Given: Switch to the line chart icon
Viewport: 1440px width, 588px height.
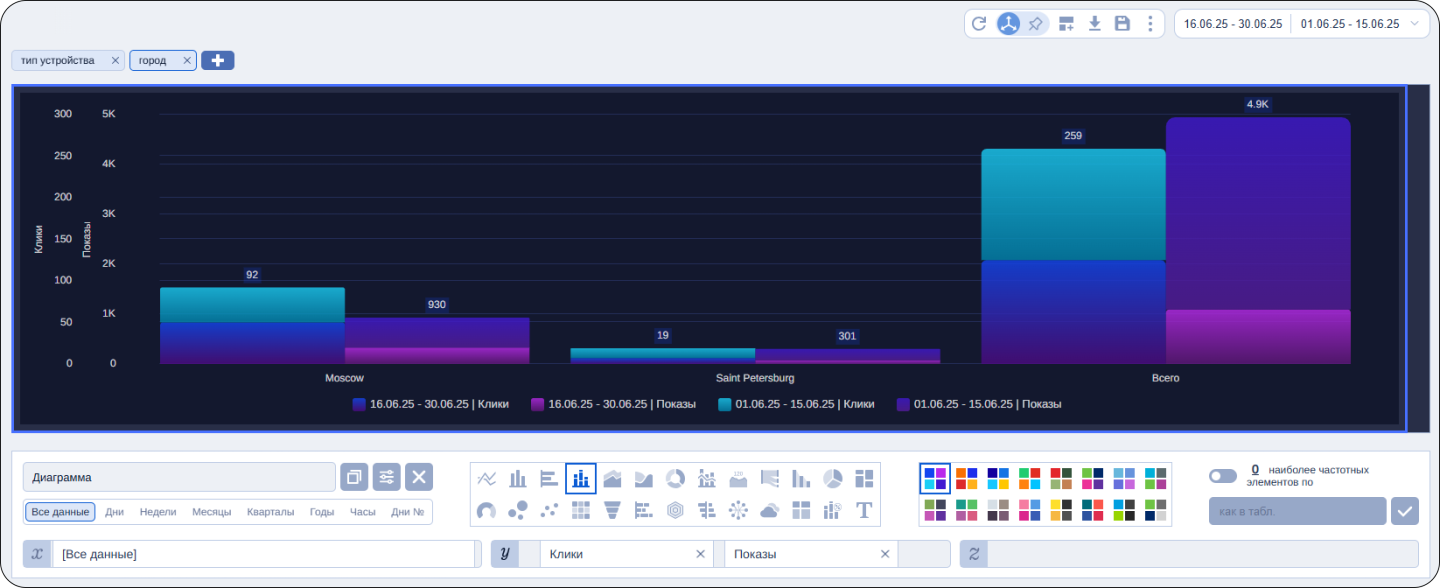Looking at the screenshot, I should tap(487, 479).
